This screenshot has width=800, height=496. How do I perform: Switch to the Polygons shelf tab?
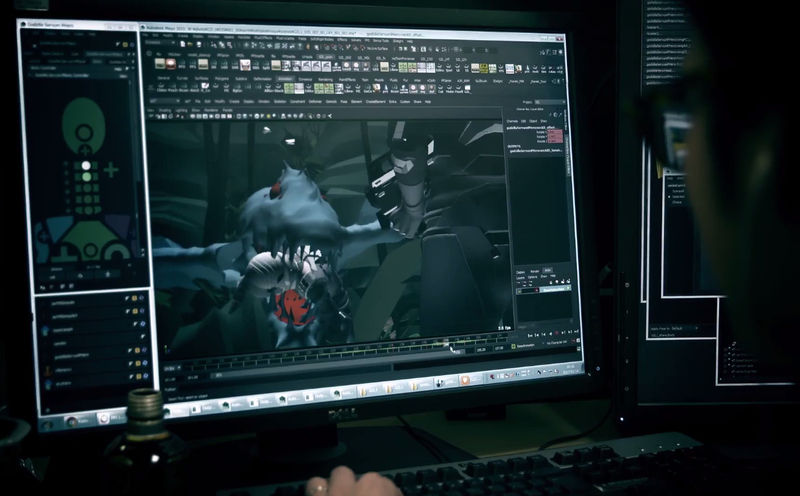click(x=222, y=79)
